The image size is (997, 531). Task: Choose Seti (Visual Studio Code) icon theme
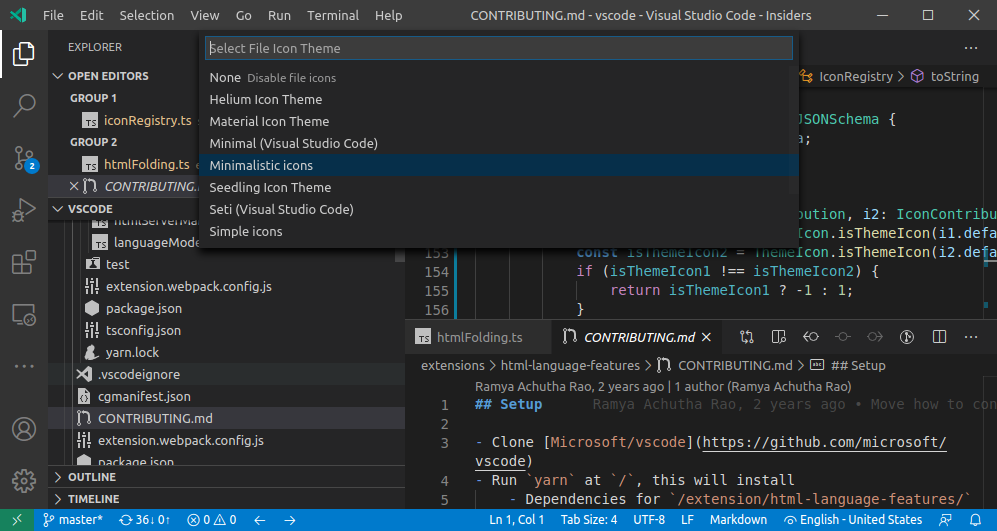281,209
